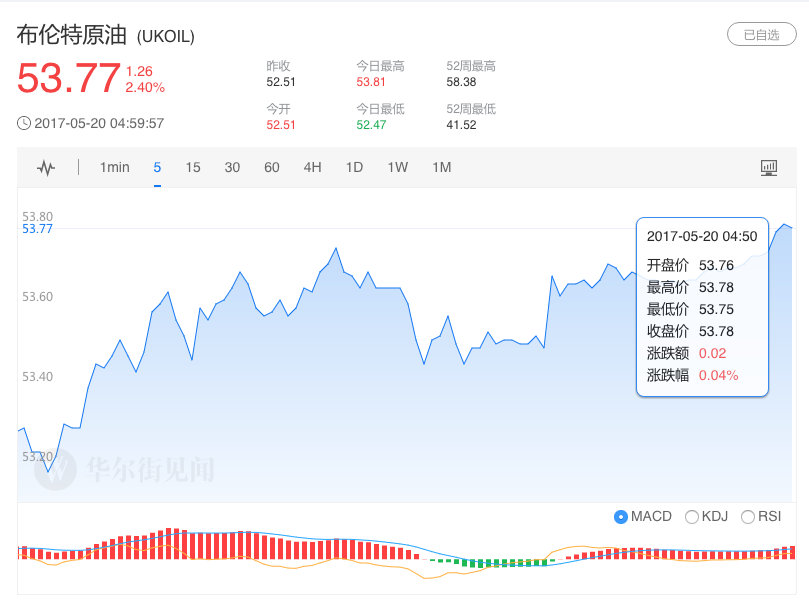
Task: Switch to 1W weekly chart
Action: coord(397,168)
